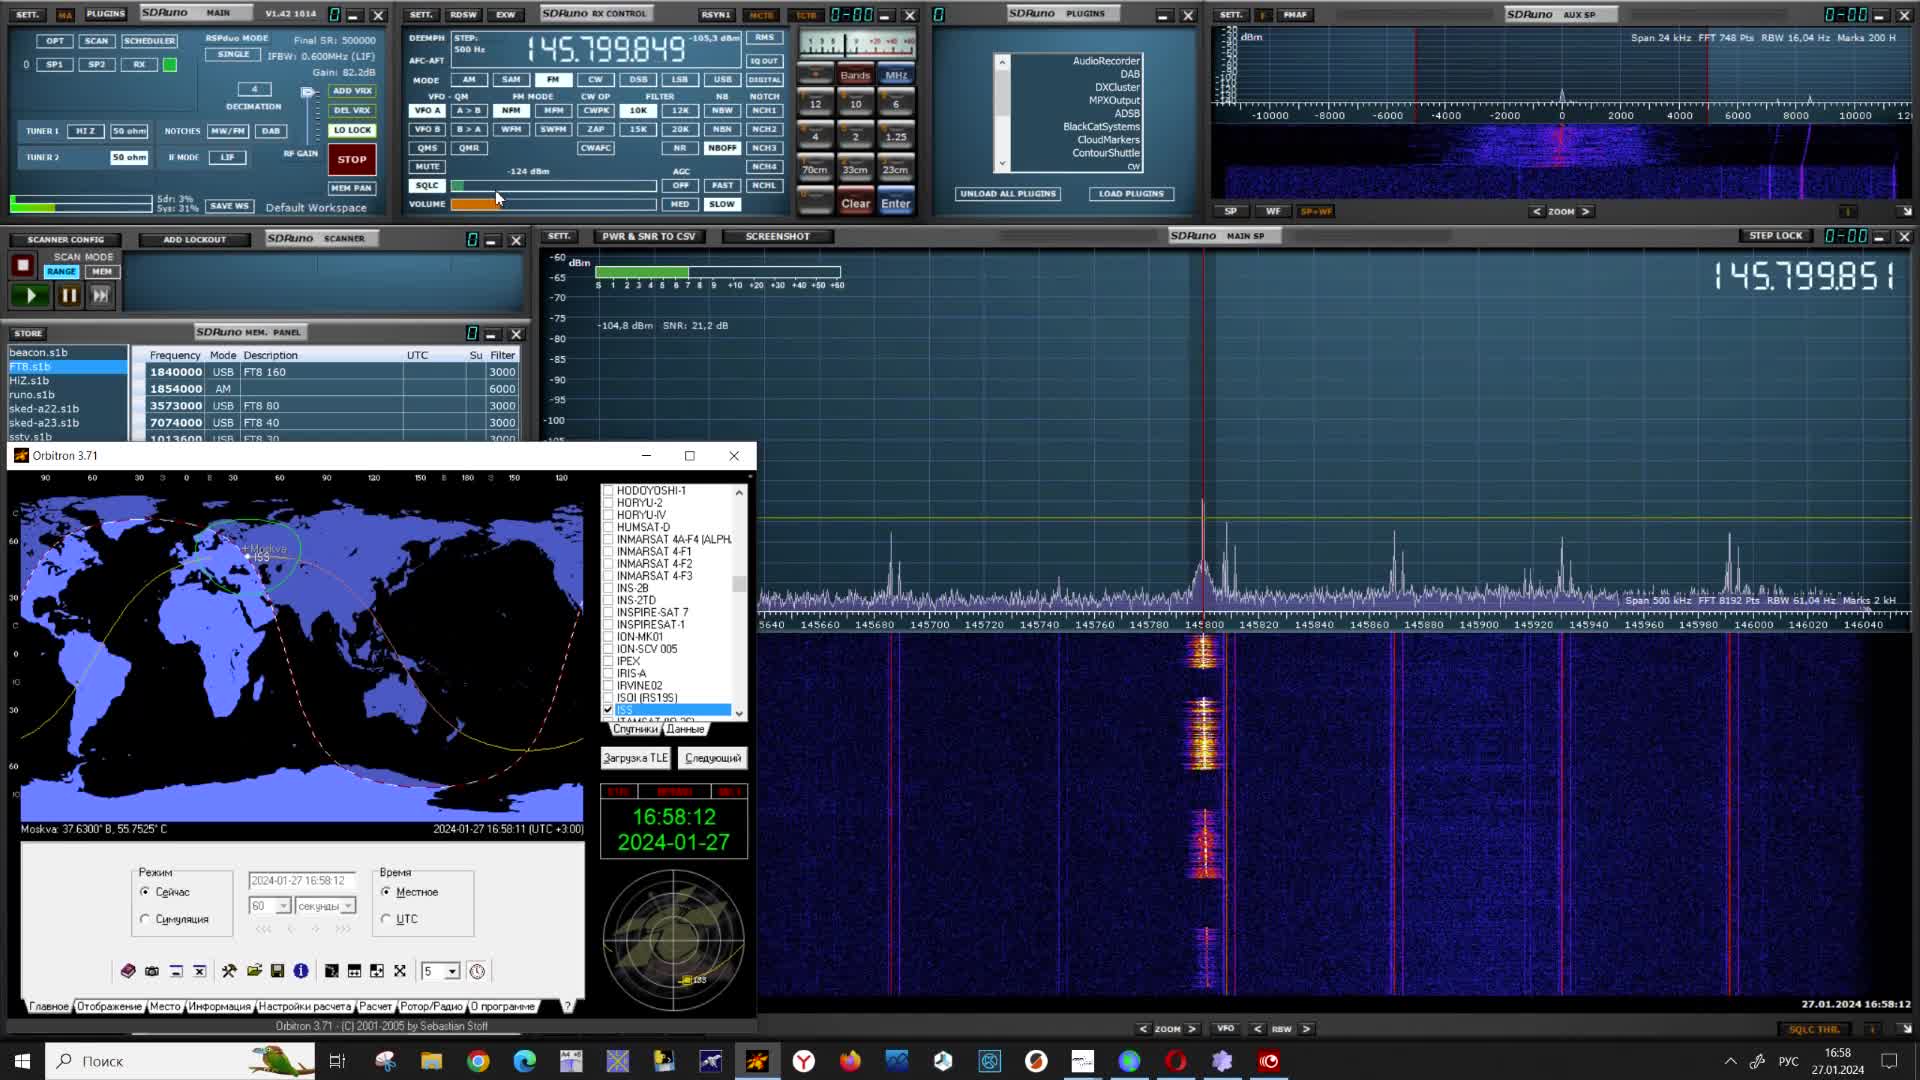The width and height of the screenshot is (1920, 1080).
Task: Open the Ротор/Радио tab
Action: 431,1006
